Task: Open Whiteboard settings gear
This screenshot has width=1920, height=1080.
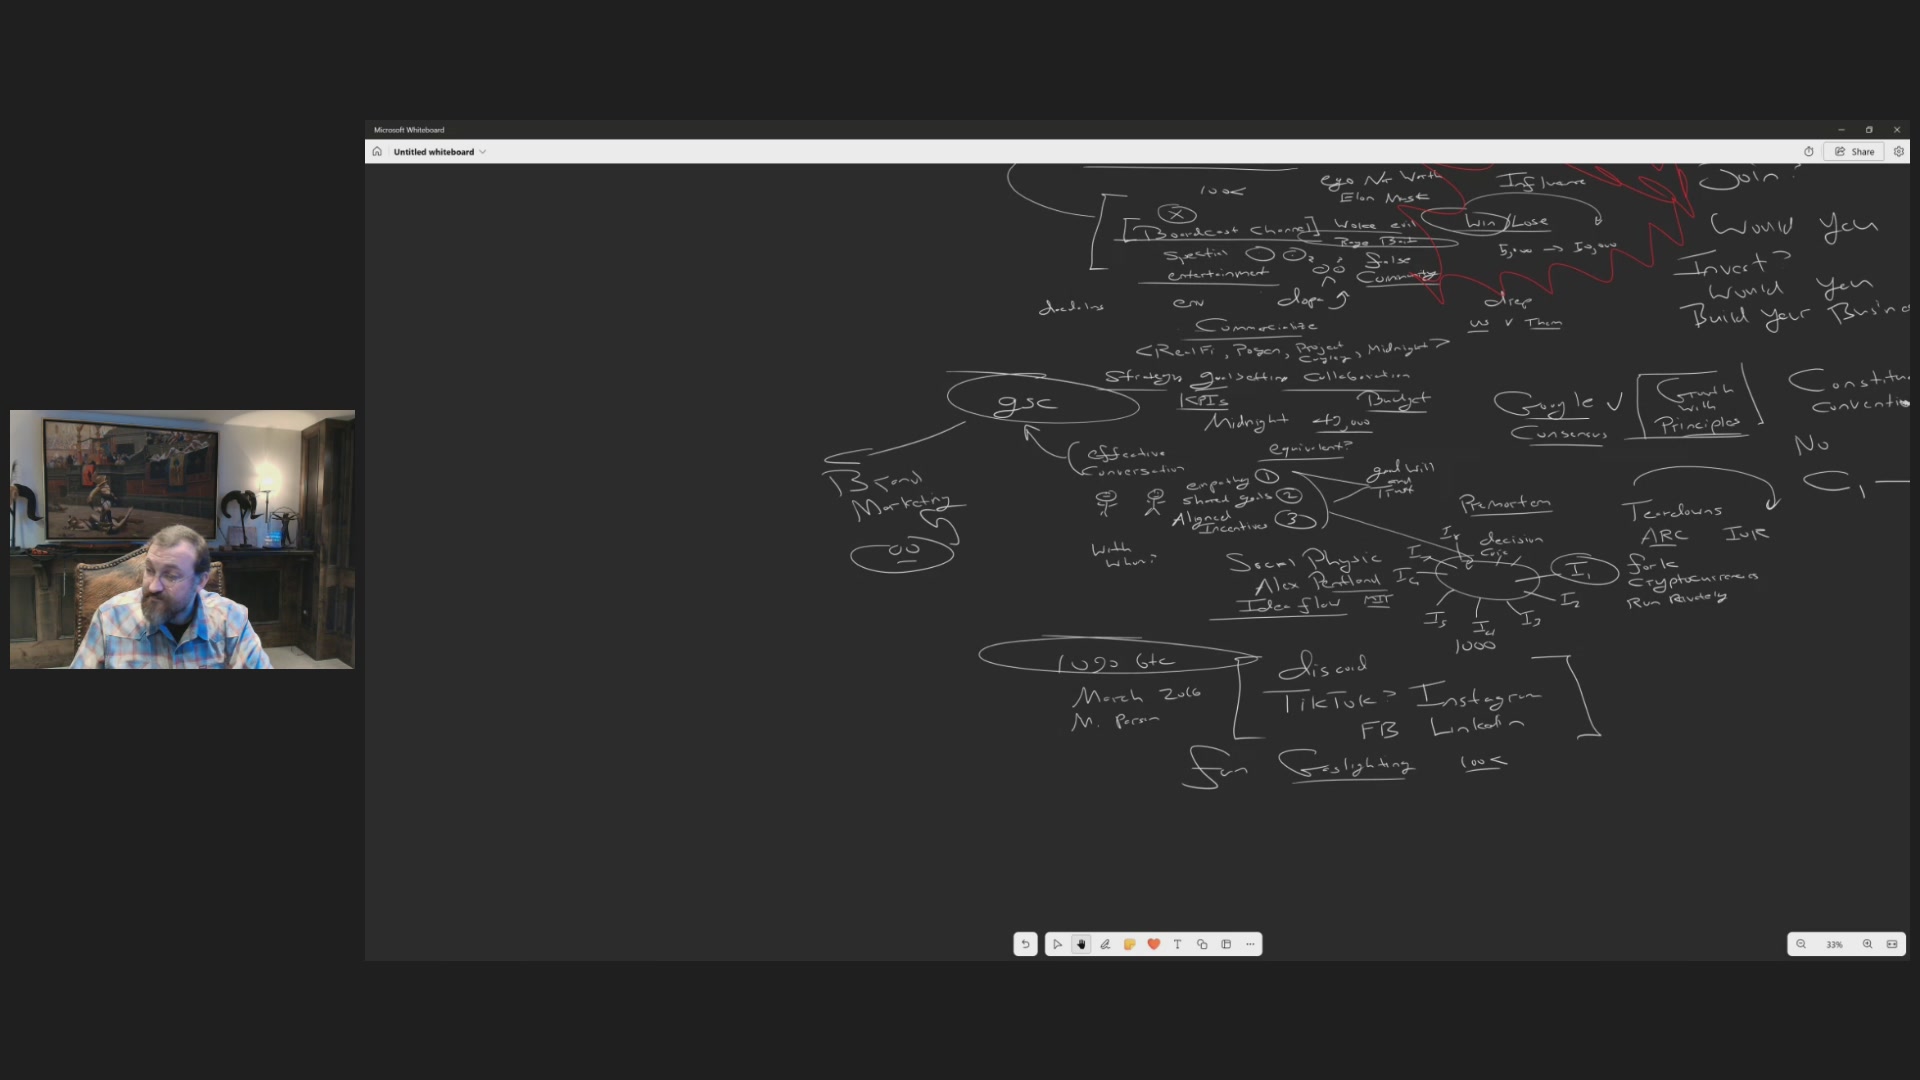Action: pyautogui.click(x=1899, y=152)
